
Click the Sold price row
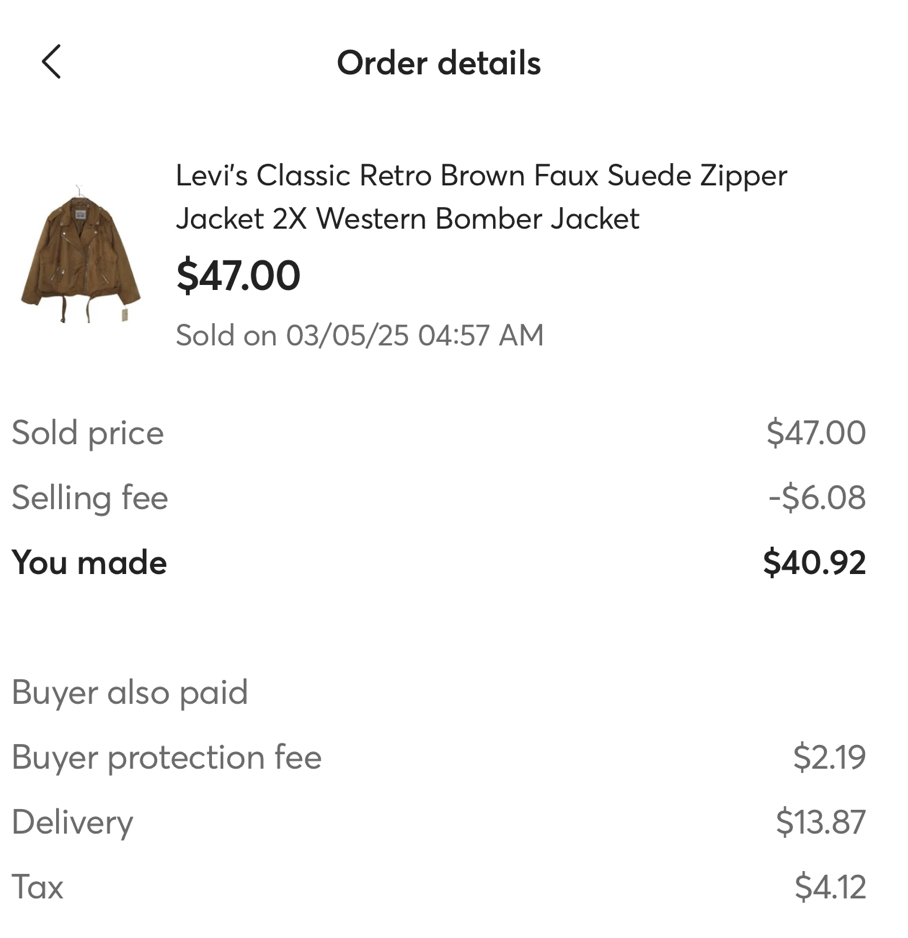tap(87, 432)
